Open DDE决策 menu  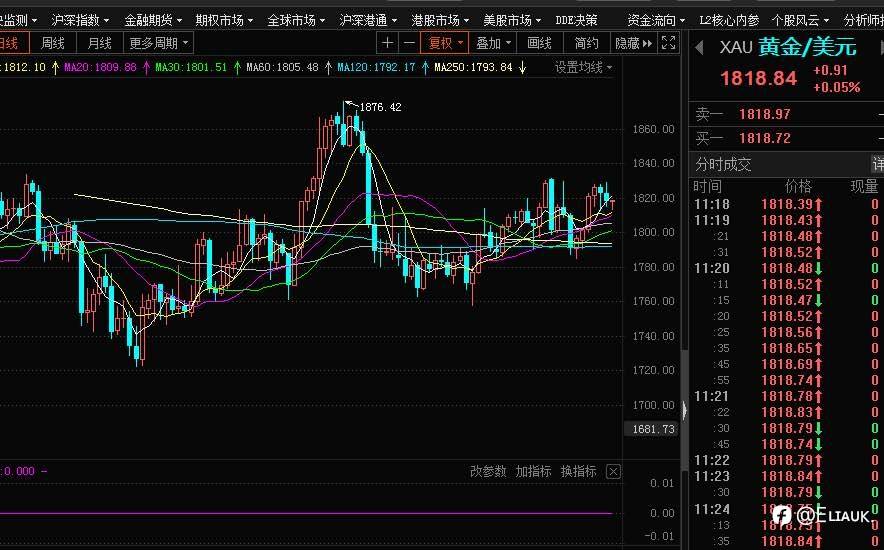576,20
